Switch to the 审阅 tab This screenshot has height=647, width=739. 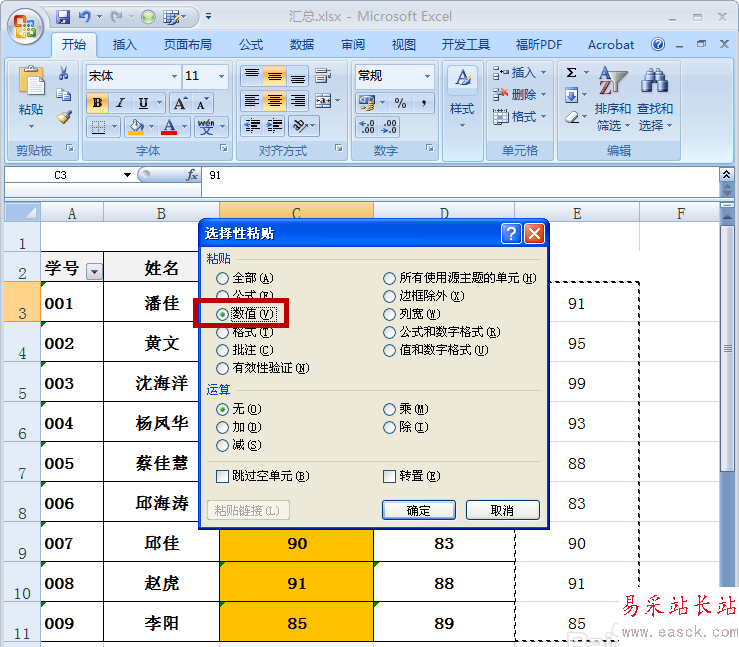click(x=353, y=45)
